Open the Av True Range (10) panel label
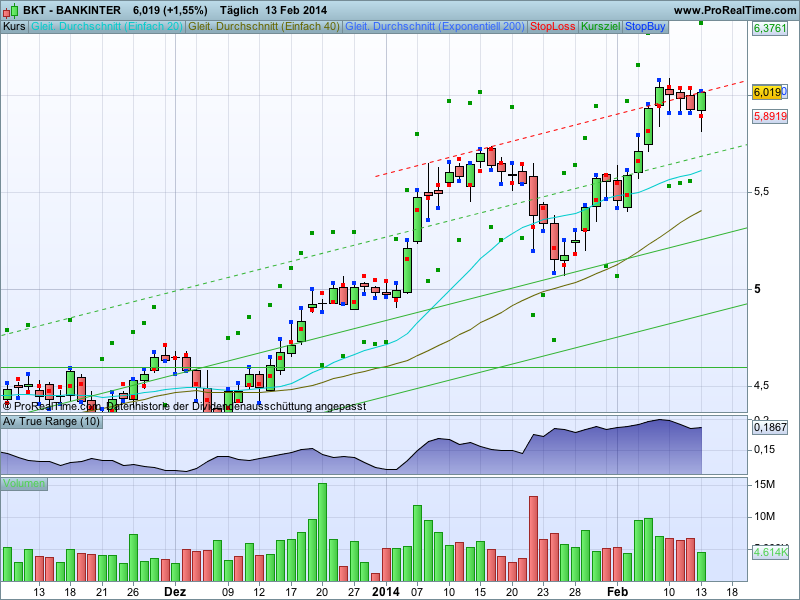Image resolution: width=800 pixels, height=600 pixels. click(x=51, y=422)
